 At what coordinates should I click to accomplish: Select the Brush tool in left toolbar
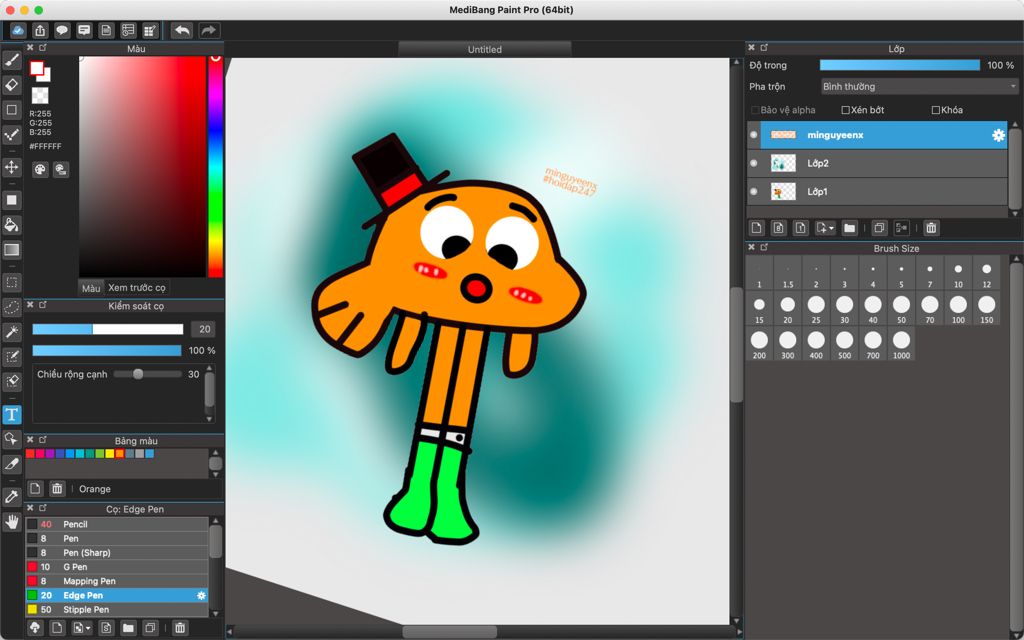(x=12, y=61)
